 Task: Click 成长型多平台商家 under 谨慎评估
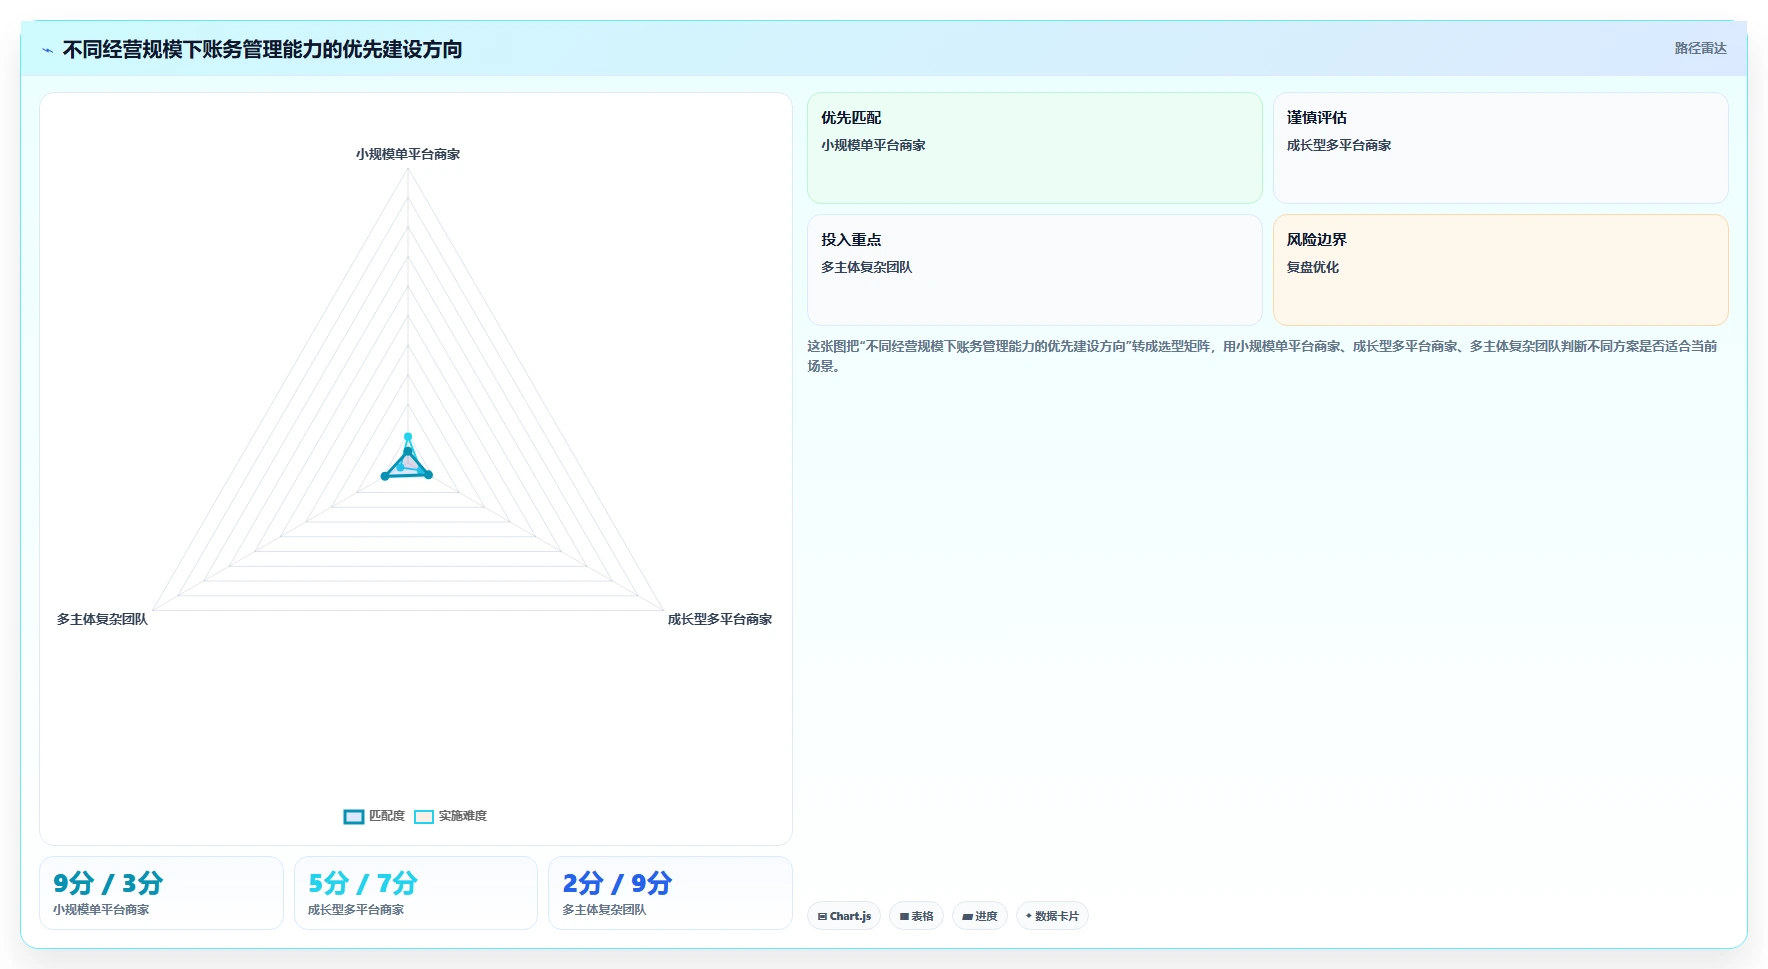click(1339, 145)
